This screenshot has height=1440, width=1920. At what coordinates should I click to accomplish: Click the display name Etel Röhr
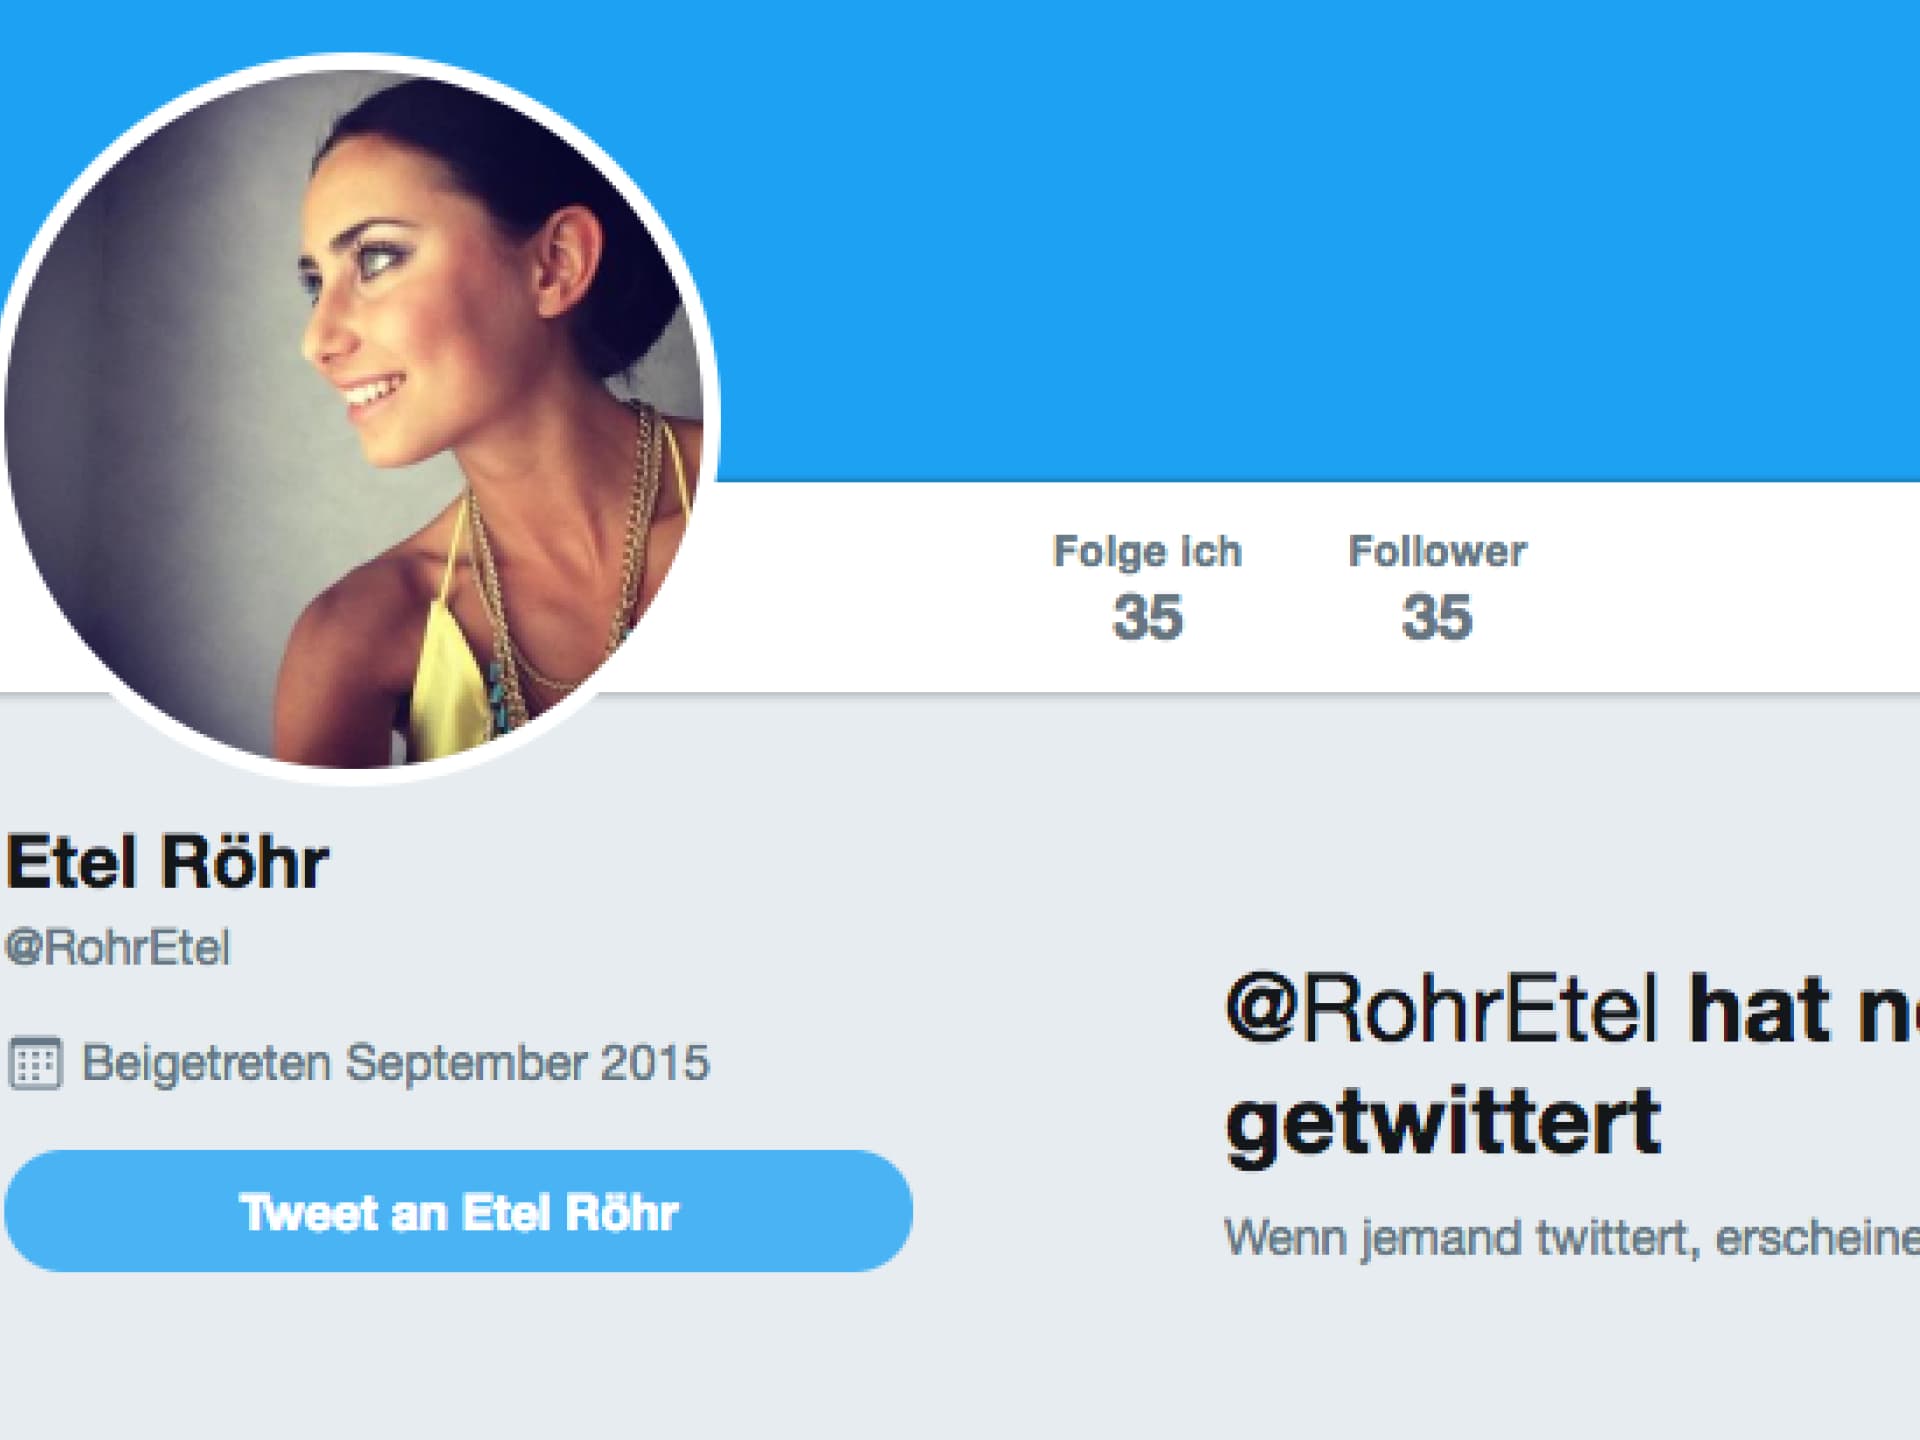[167, 862]
